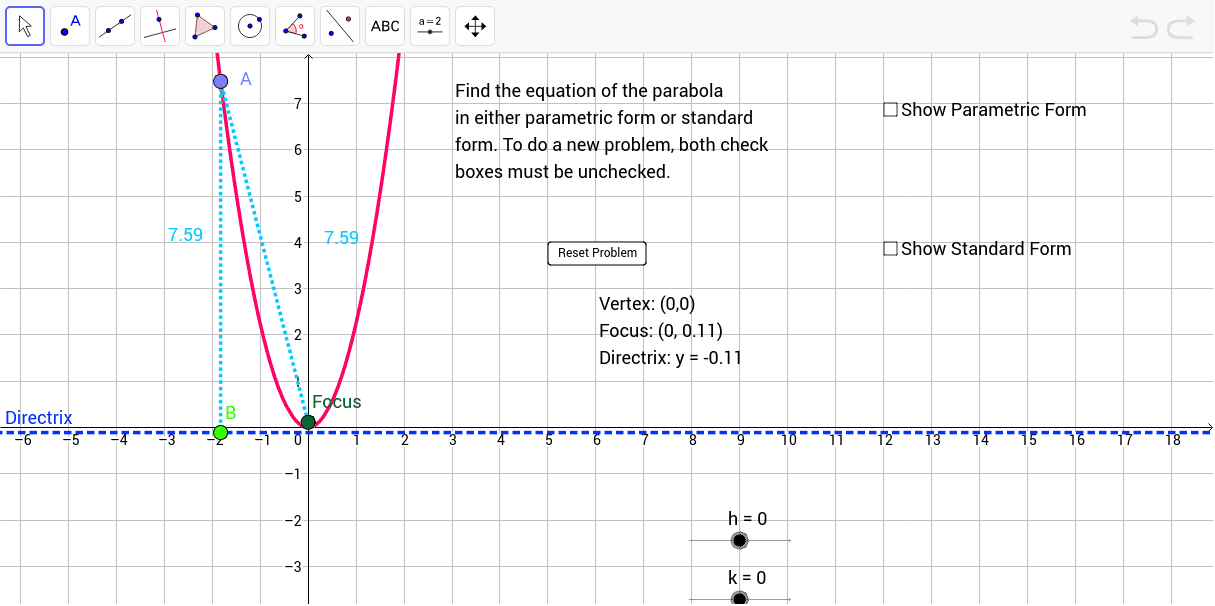Select the New Point tool
1215x606 pixels.
tap(70, 26)
